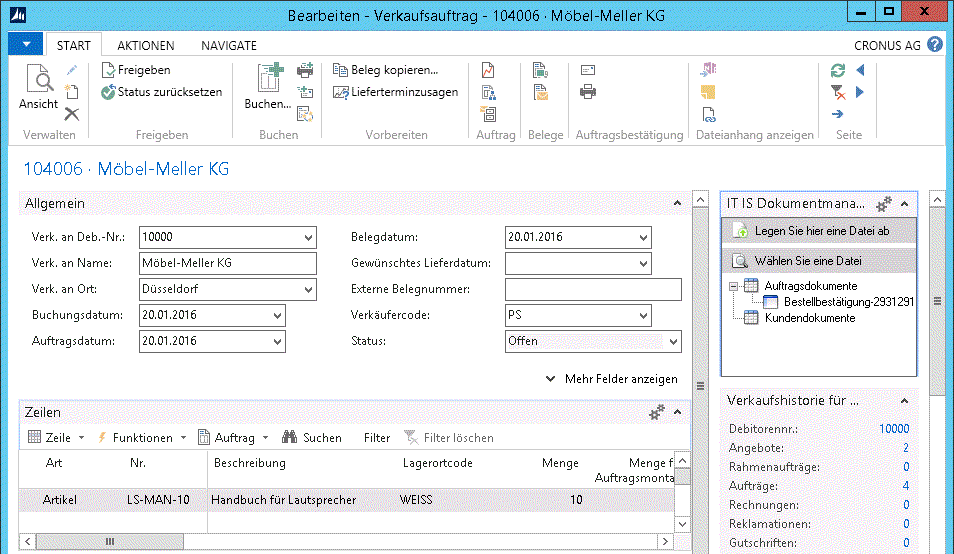Screen dimensions: 954x554
Task: Collapse the Auftragsdokumente tree node
Action: click(733, 286)
